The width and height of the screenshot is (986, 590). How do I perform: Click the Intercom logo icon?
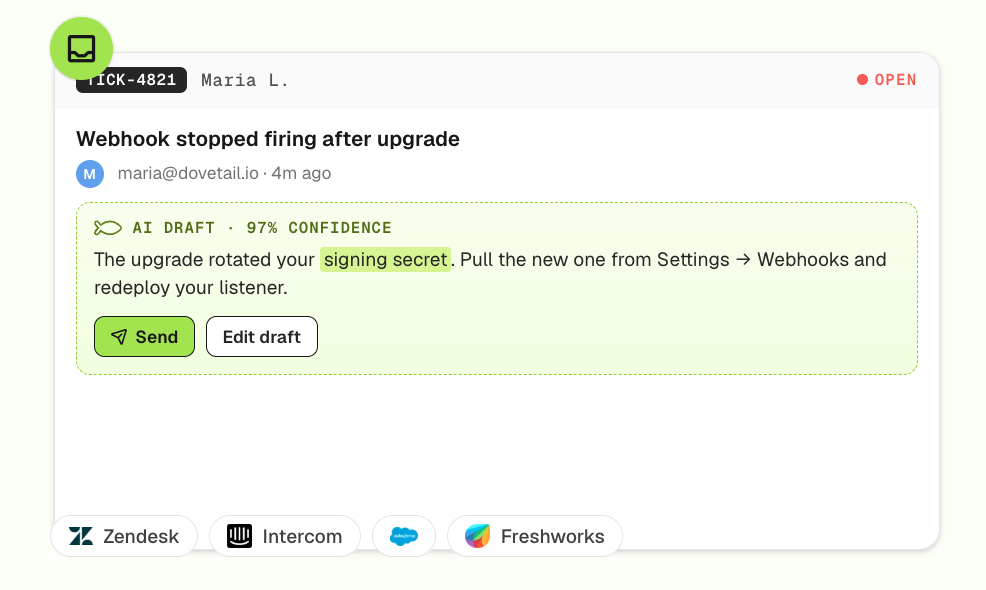(239, 536)
